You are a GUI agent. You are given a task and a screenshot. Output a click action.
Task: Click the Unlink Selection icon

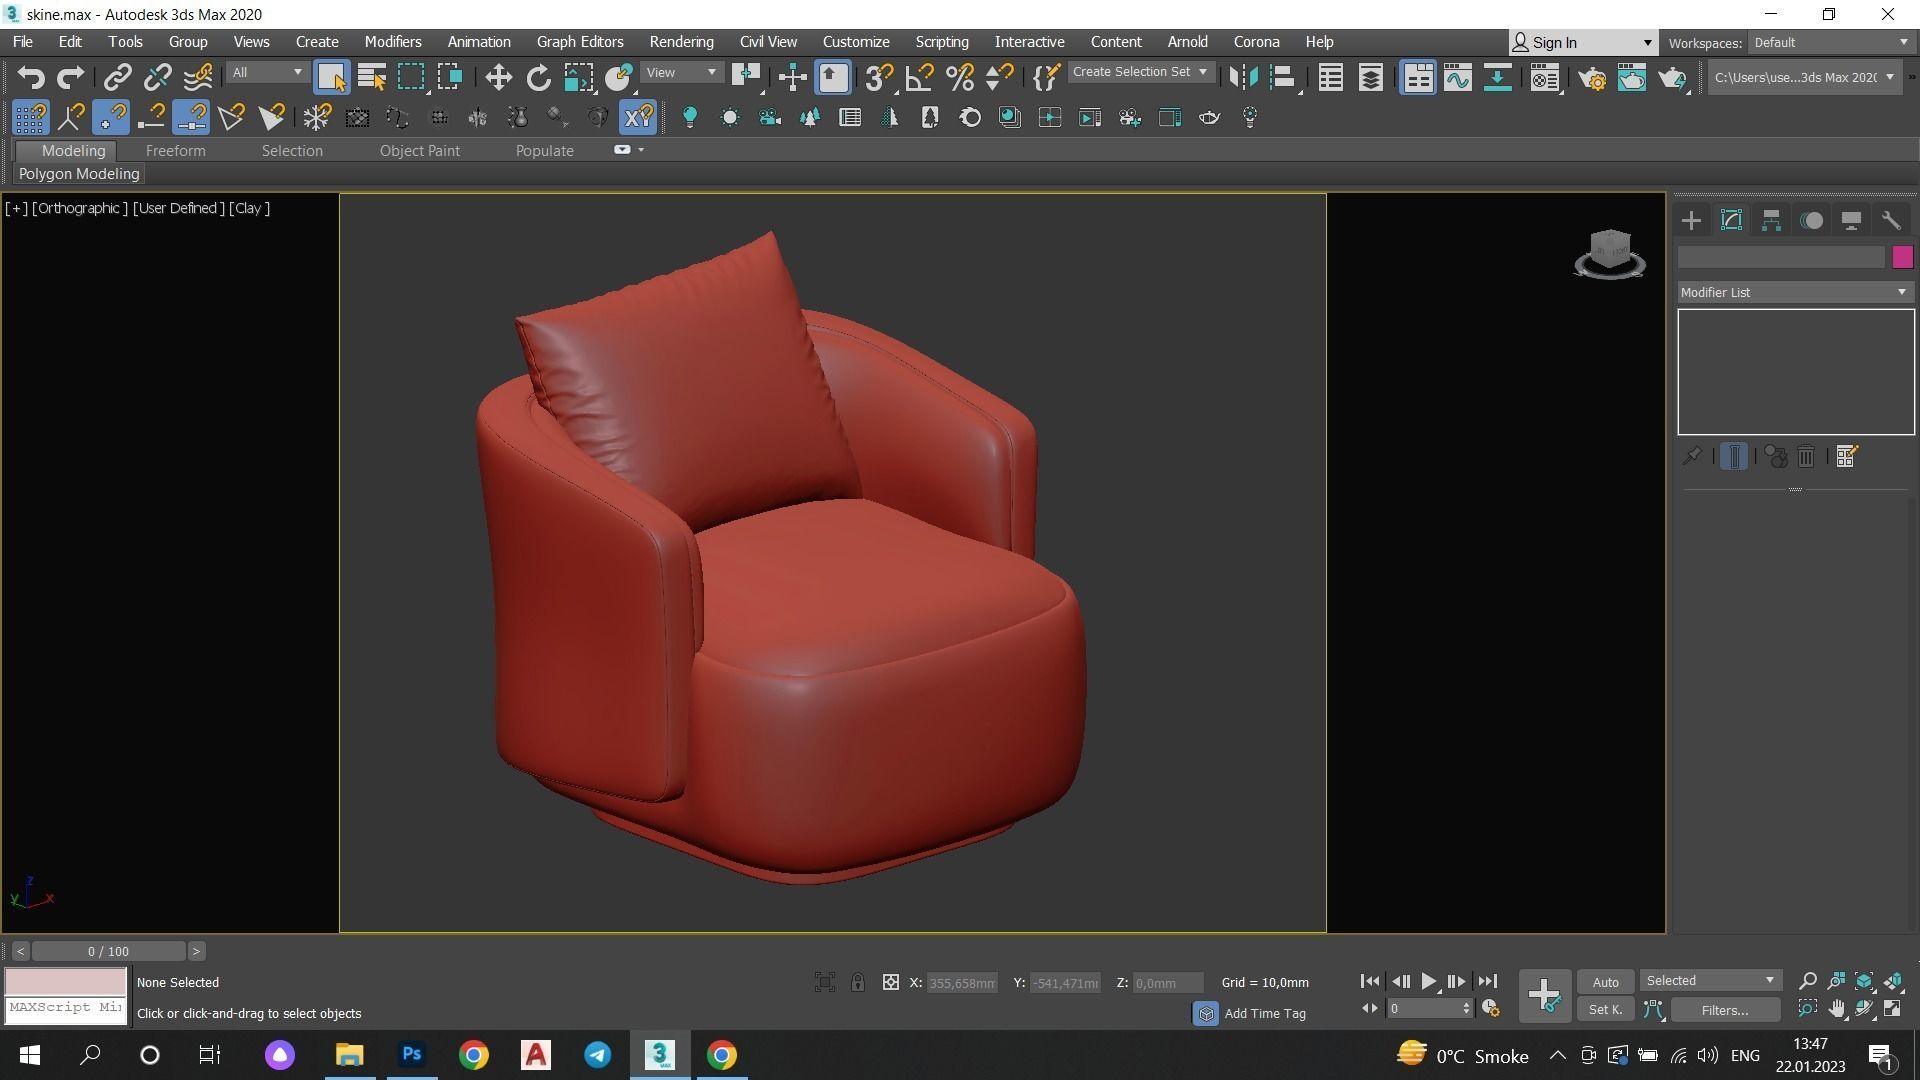click(158, 77)
